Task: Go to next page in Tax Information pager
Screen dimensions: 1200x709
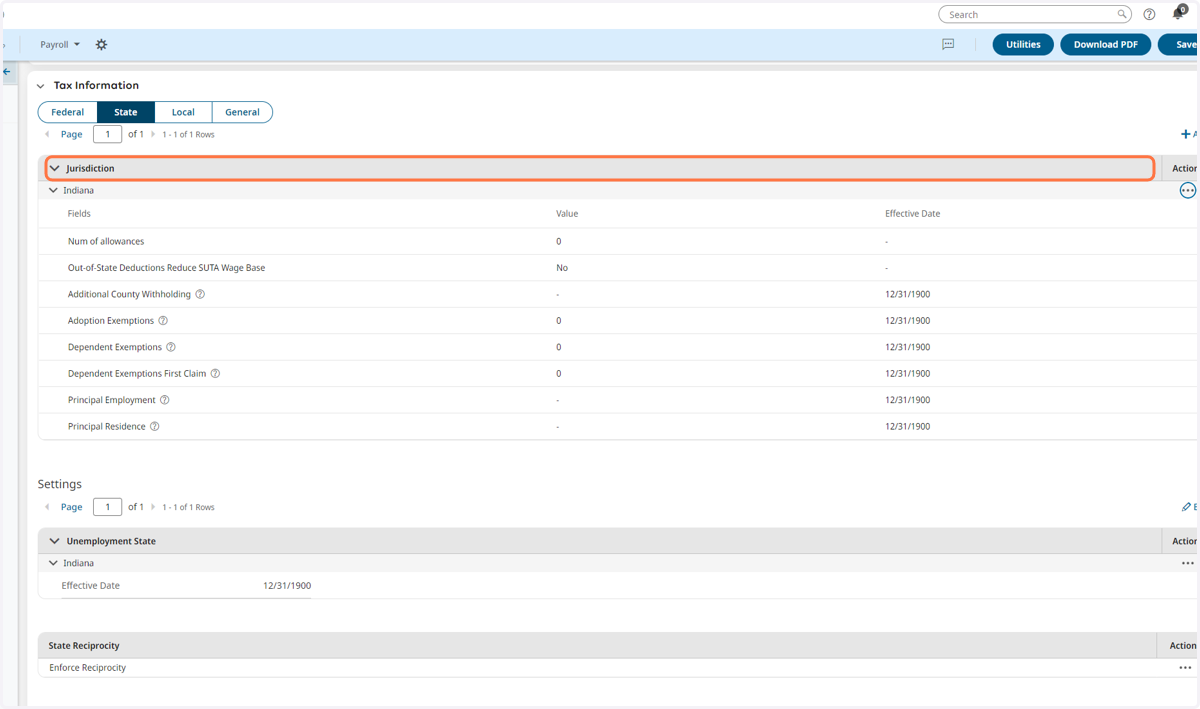Action: pyautogui.click(x=153, y=134)
